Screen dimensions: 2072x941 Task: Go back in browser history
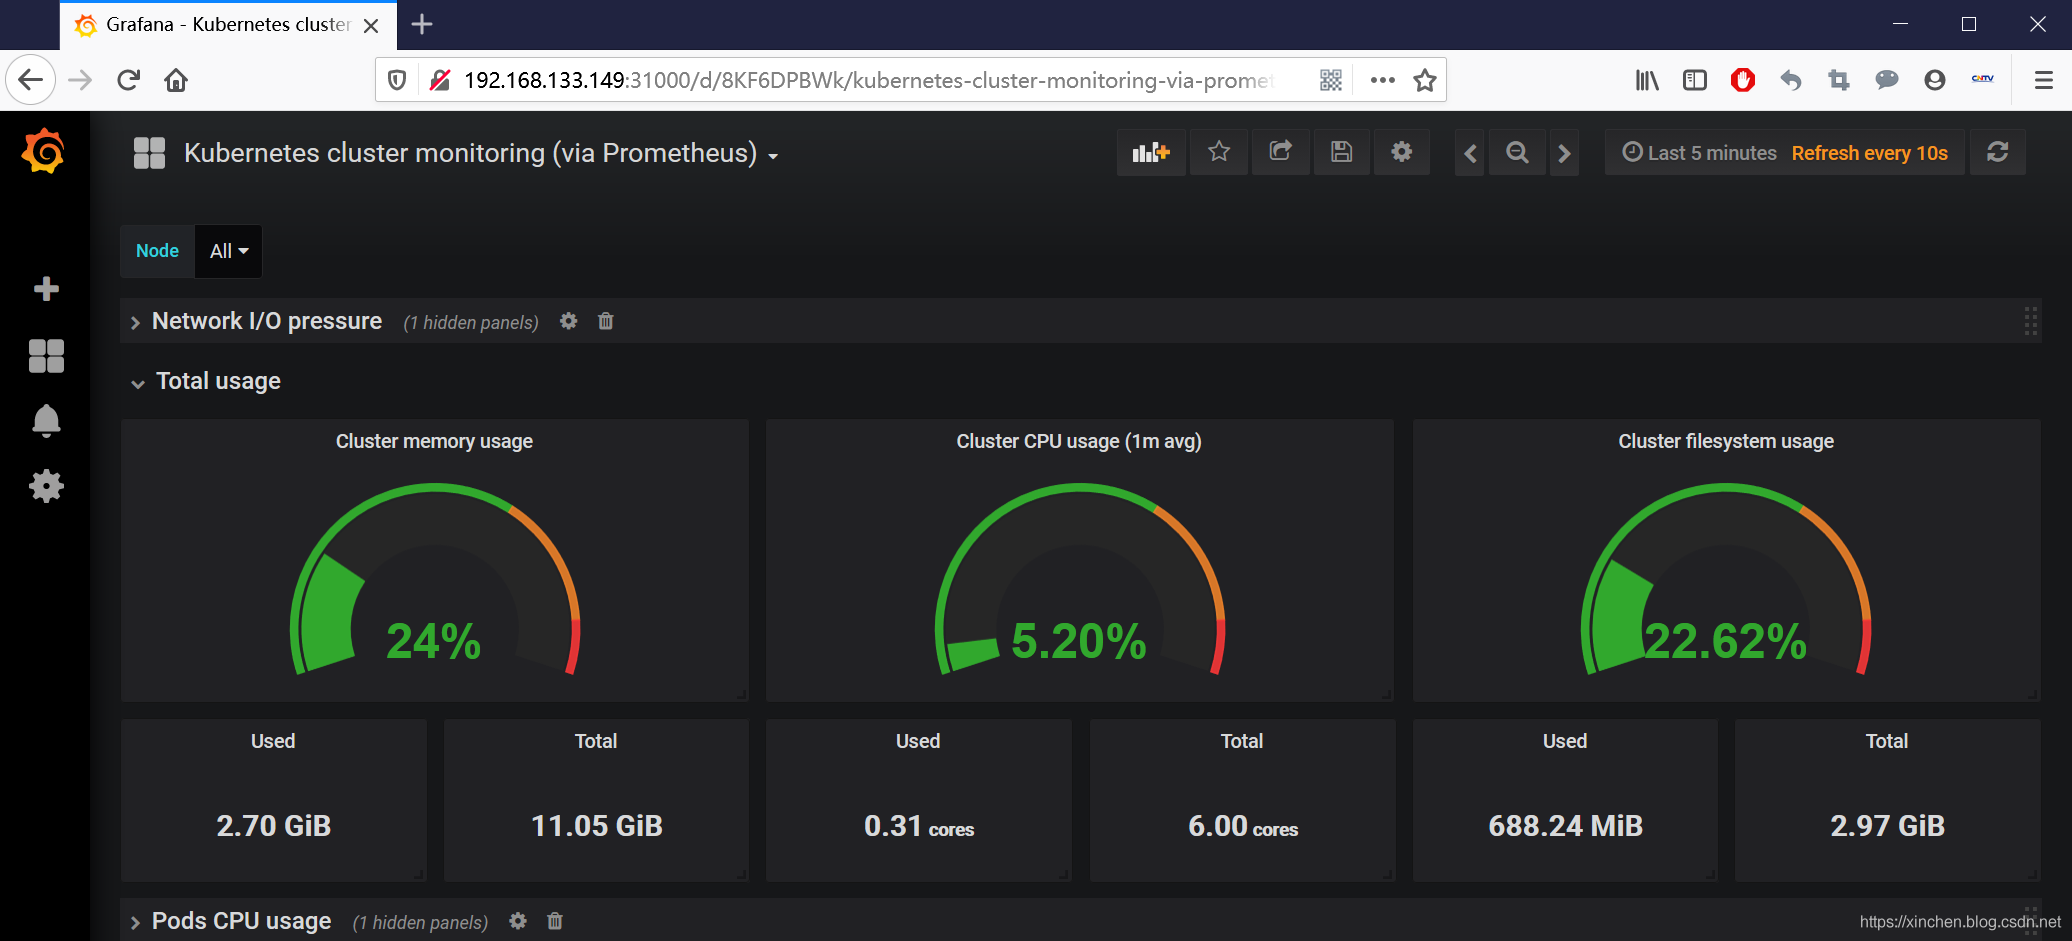coord(30,80)
